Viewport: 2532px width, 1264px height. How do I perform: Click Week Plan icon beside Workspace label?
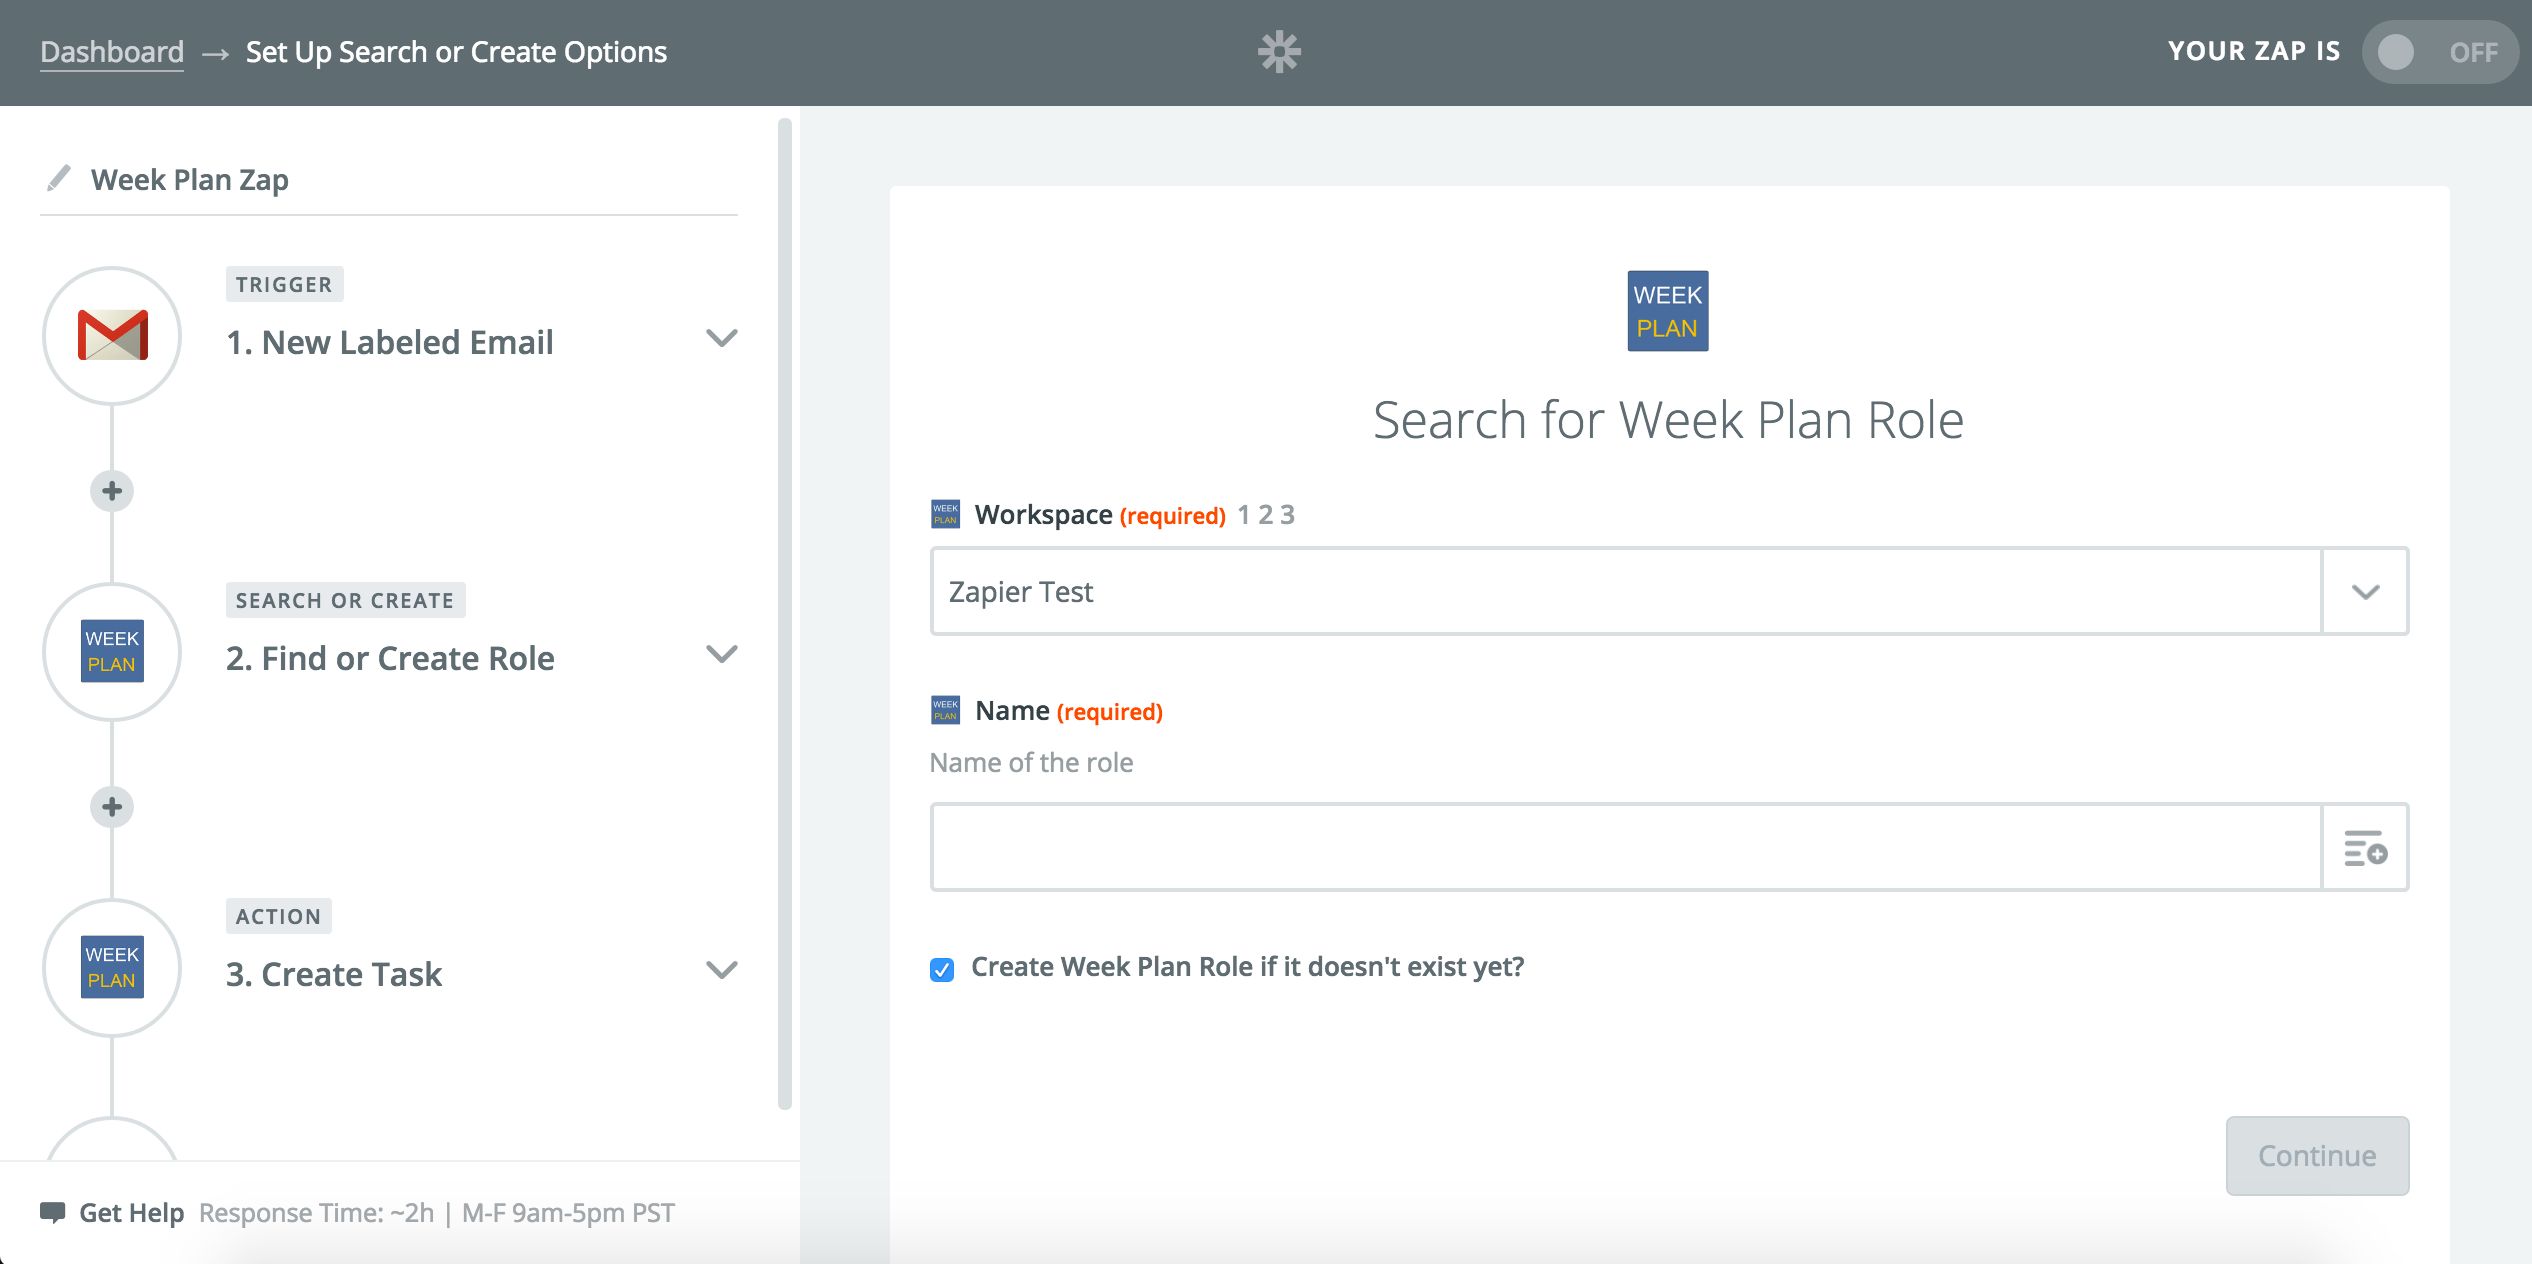pyautogui.click(x=945, y=514)
